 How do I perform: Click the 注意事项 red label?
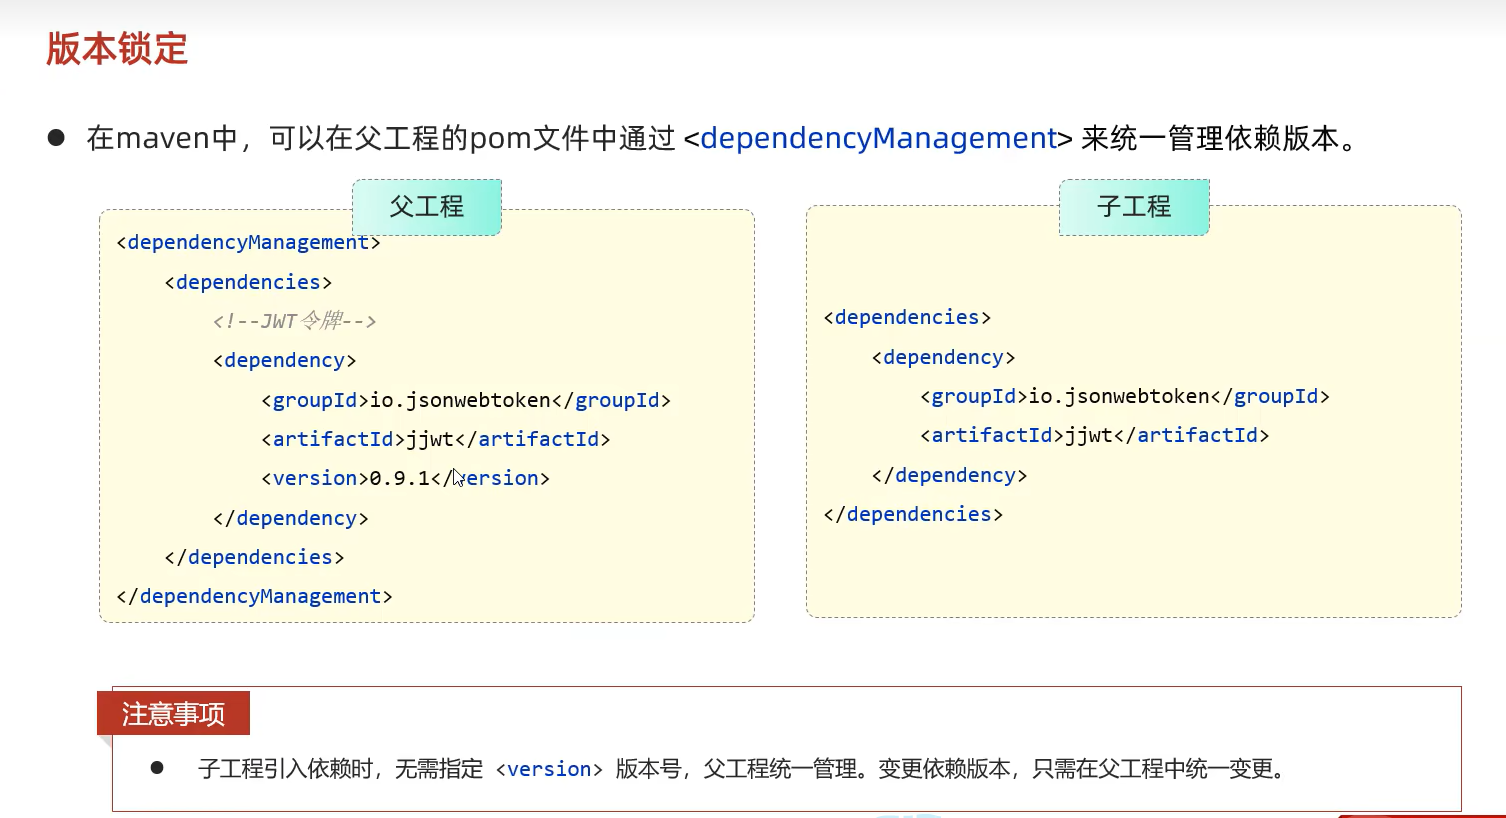pos(173,714)
